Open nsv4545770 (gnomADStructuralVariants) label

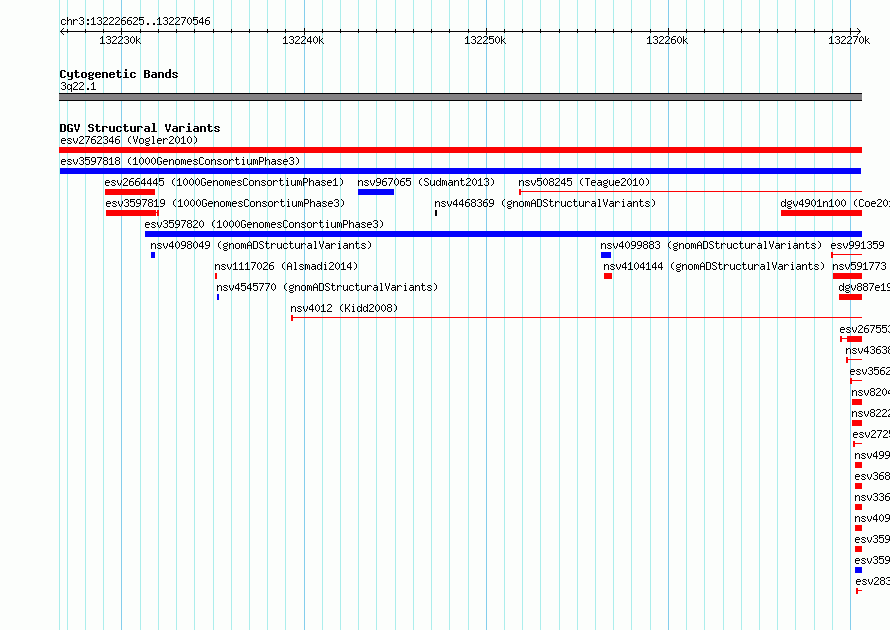(x=327, y=287)
